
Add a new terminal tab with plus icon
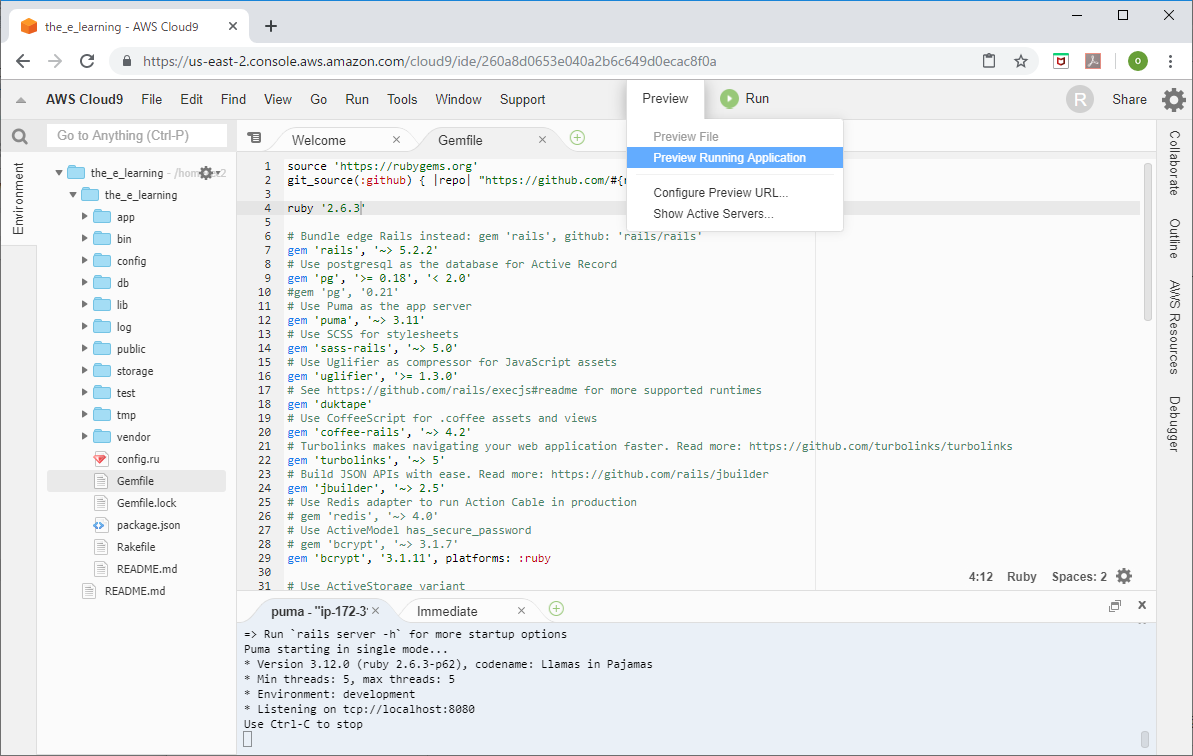[x=556, y=608]
